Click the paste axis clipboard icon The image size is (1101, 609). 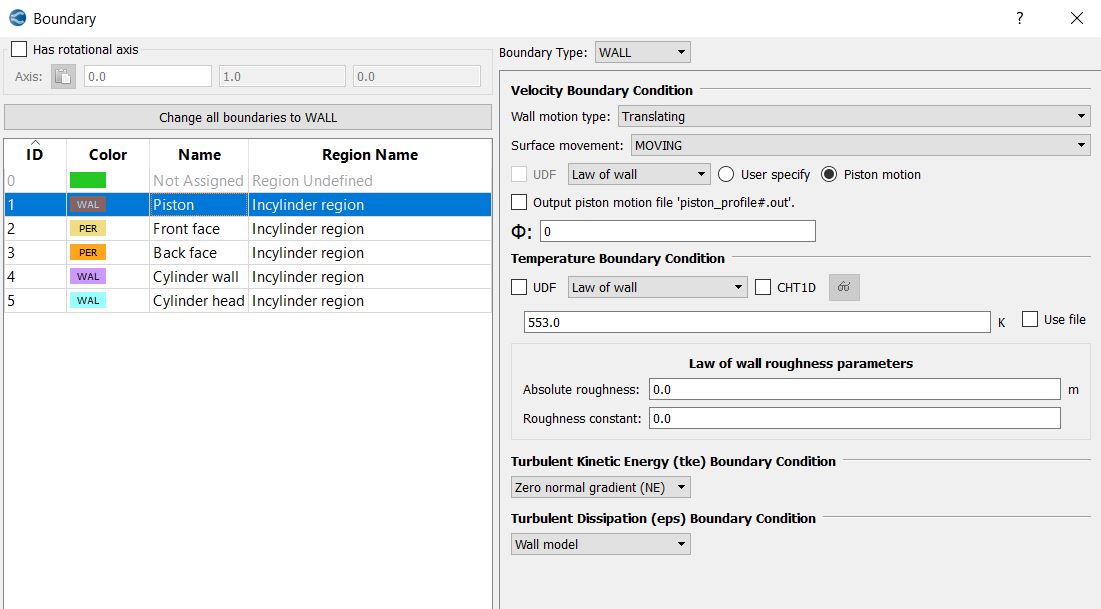[x=63, y=77]
